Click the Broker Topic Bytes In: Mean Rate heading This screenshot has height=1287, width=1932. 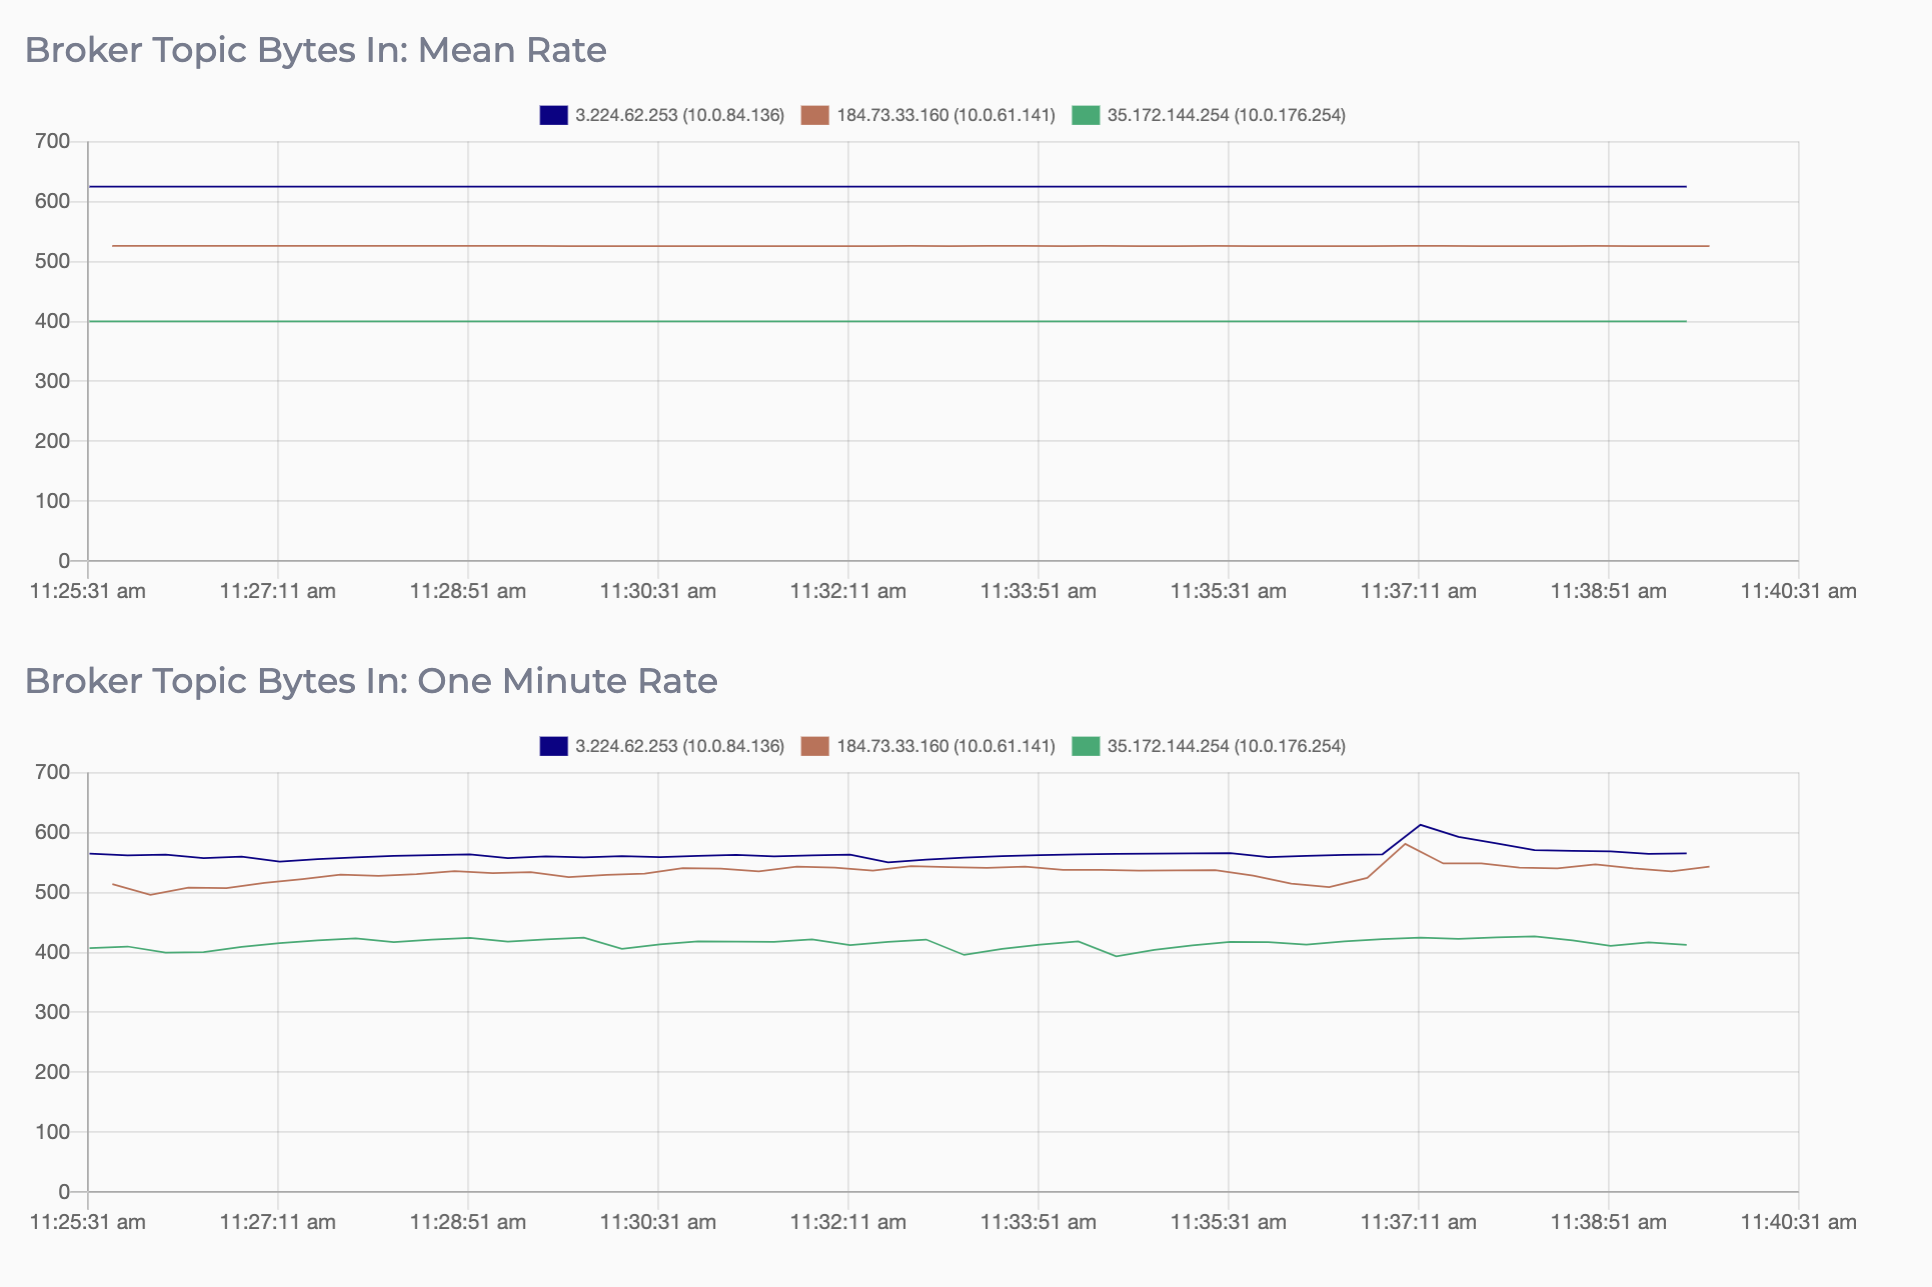315,50
